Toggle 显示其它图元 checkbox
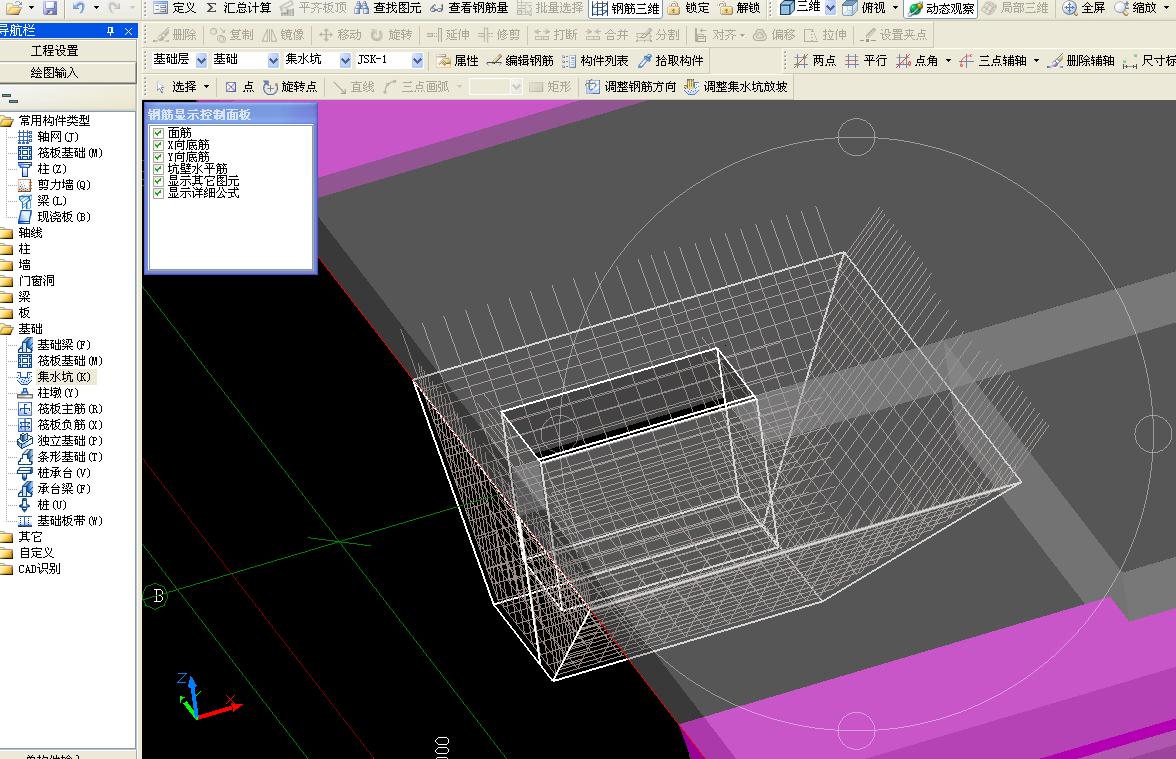This screenshot has width=1176, height=759. coord(158,181)
